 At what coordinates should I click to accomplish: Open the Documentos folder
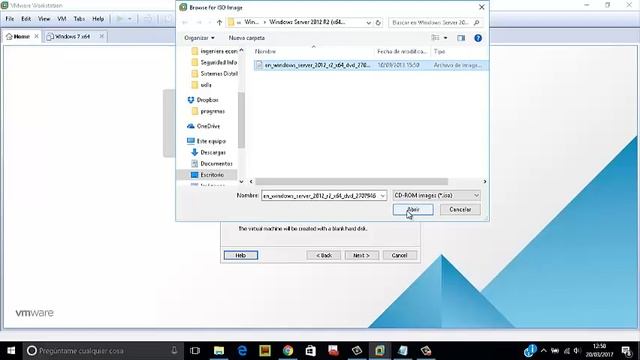(x=212, y=164)
